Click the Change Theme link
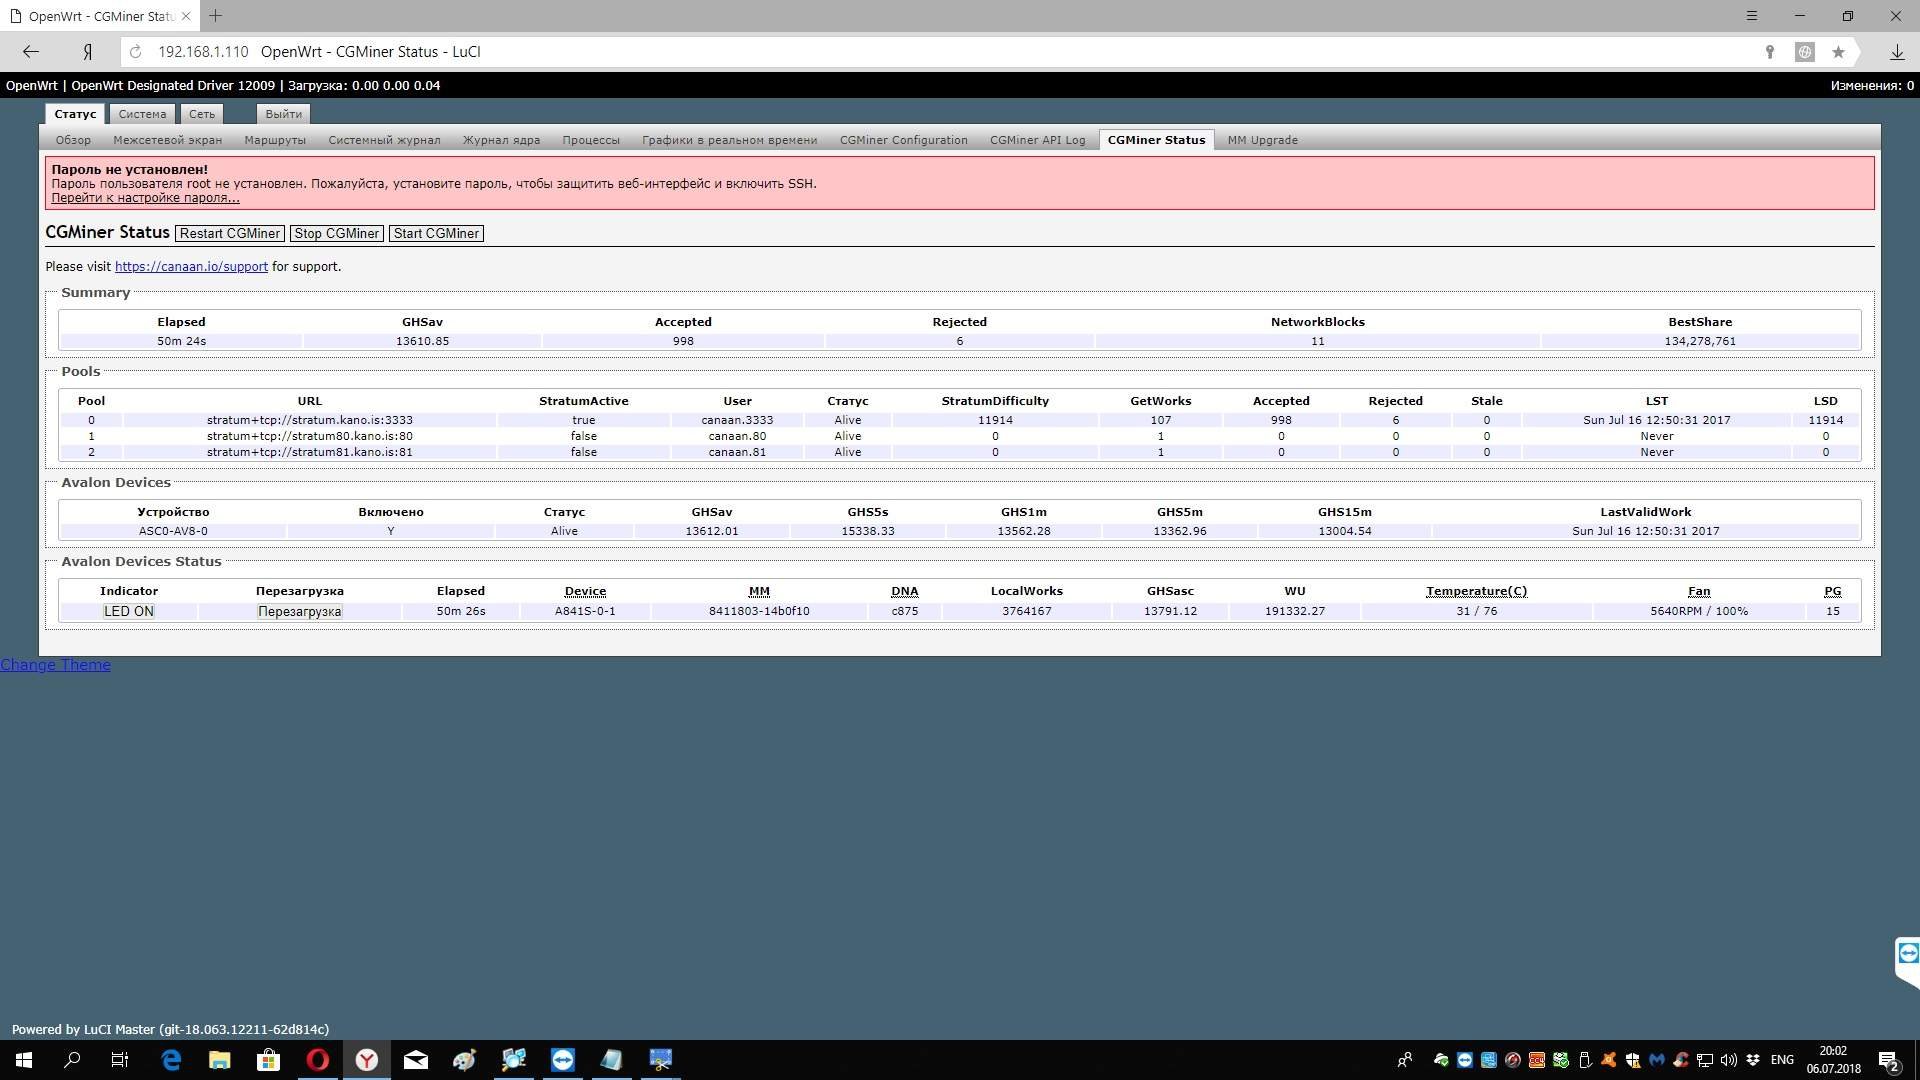 55,665
